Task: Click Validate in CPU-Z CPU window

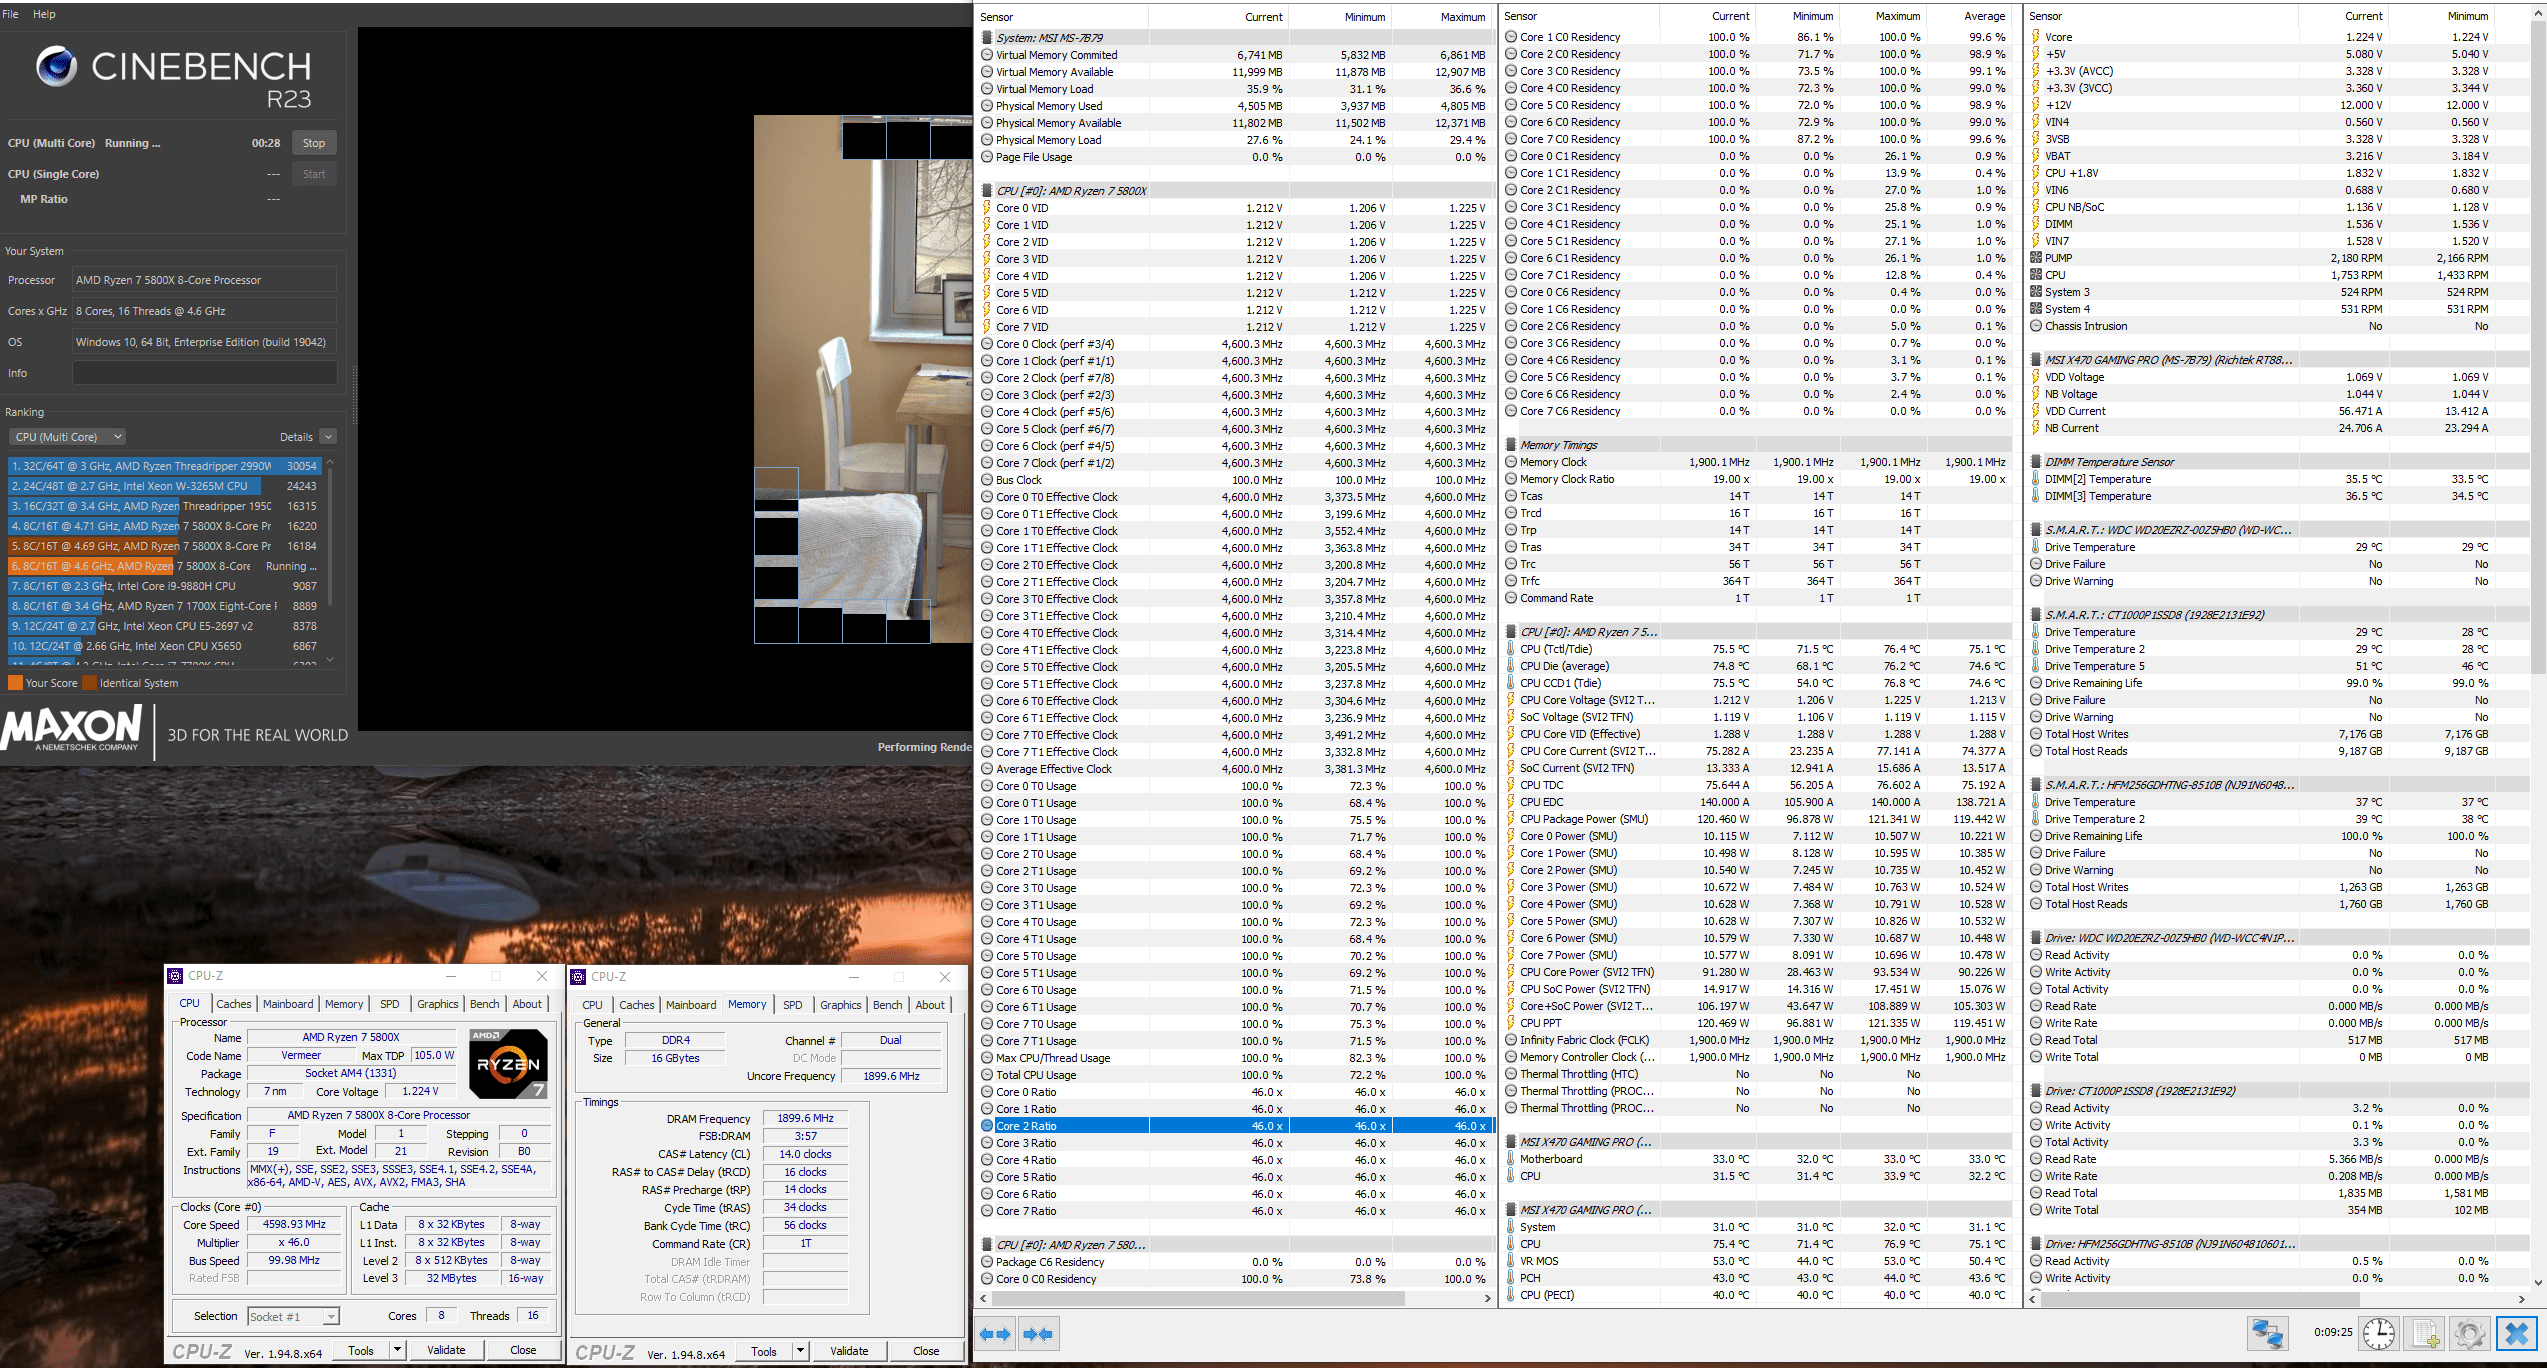Action: (x=446, y=1350)
